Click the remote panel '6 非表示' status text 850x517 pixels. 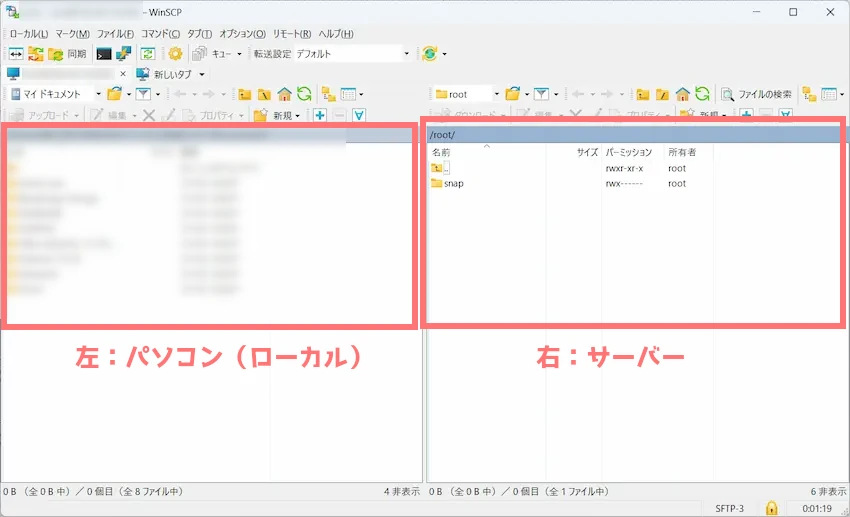tap(828, 492)
